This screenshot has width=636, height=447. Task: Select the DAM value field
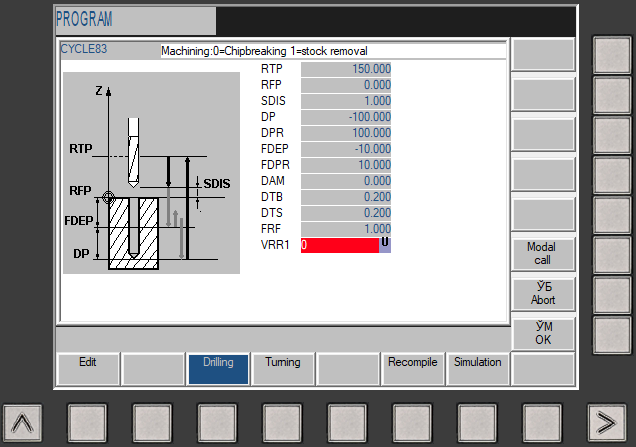point(346,181)
